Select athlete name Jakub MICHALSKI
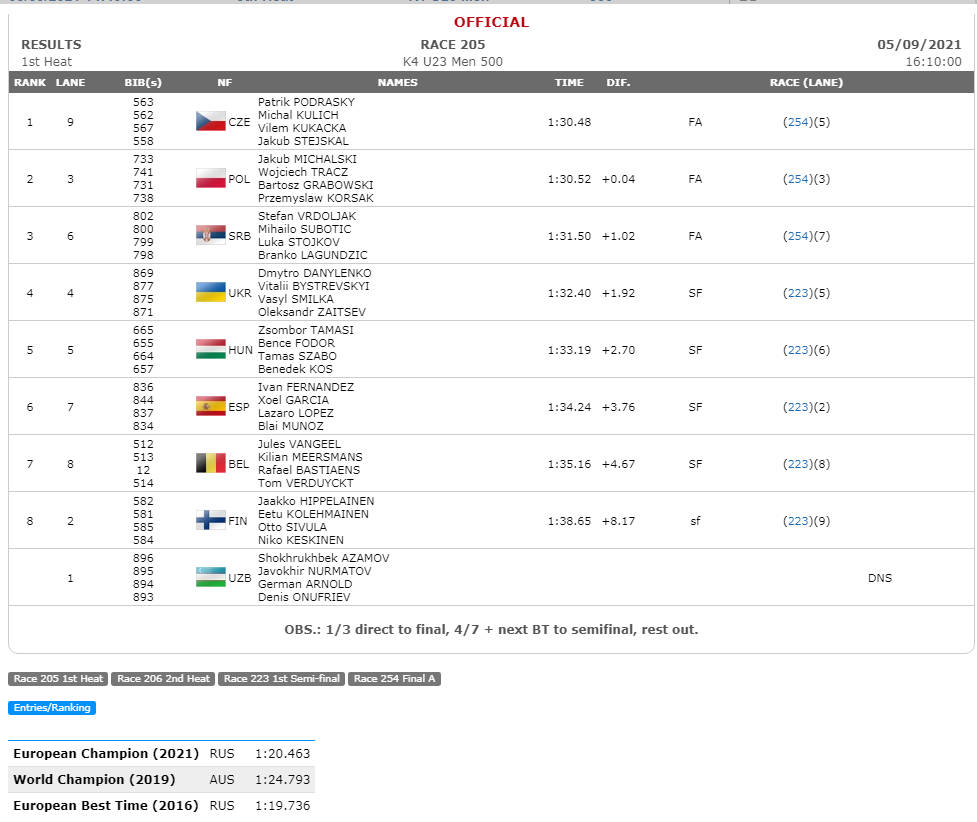The width and height of the screenshot is (977, 822). point(307,160)
